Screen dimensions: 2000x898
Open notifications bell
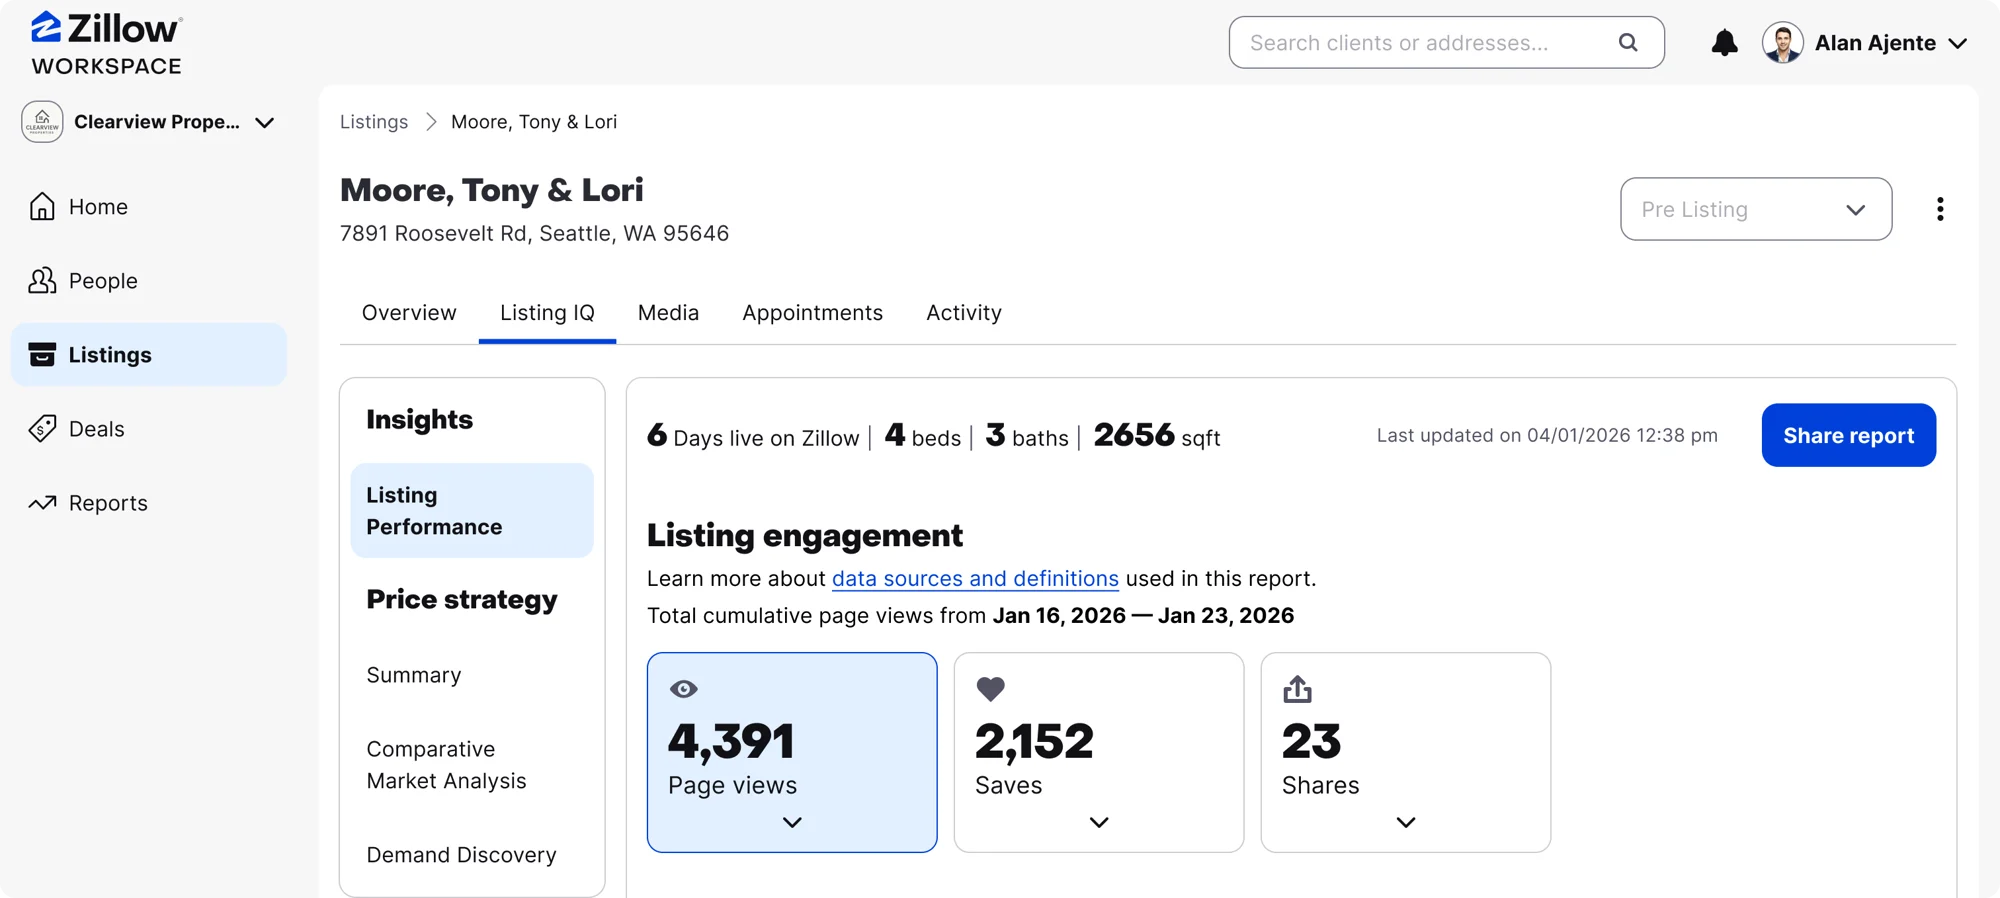pyautogui.click(x=1724, y=42)
